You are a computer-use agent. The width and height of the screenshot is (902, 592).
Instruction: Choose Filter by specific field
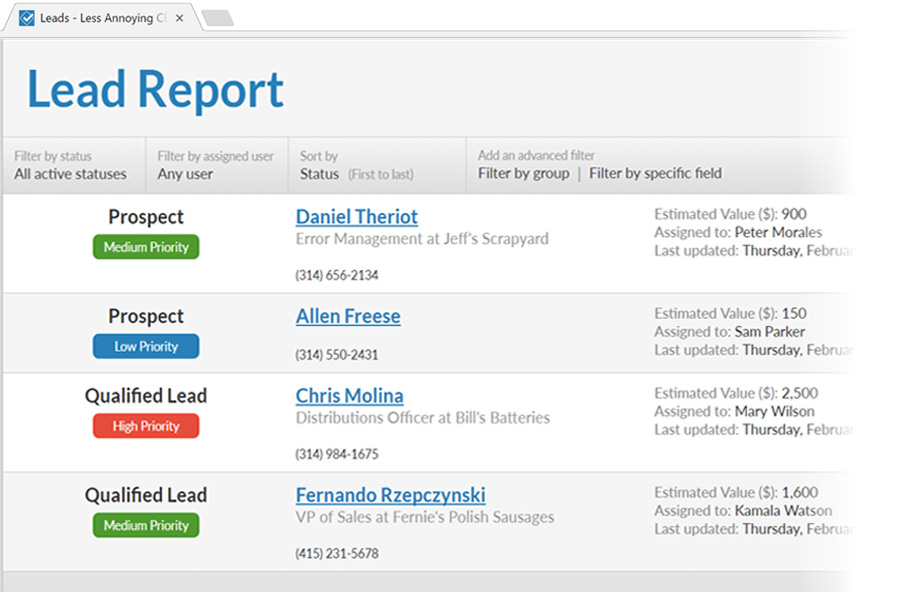coord(655,174)
